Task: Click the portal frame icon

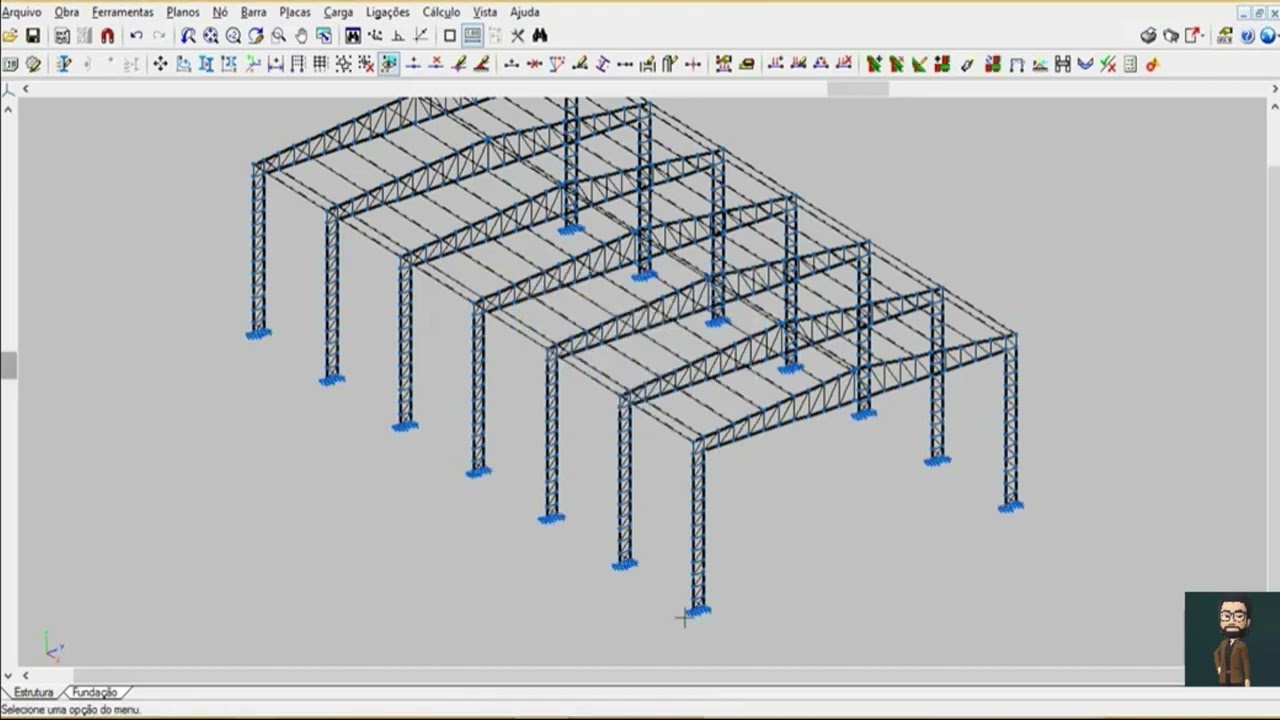Action: (x=1017, y=64)
